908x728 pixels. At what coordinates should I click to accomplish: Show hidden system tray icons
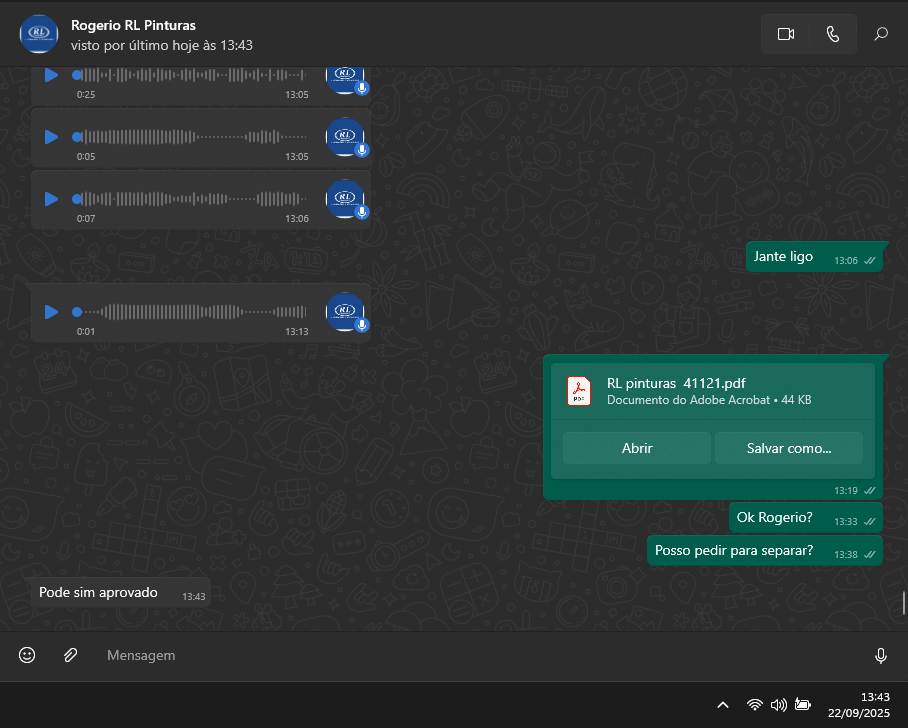(x=723, y=704)
